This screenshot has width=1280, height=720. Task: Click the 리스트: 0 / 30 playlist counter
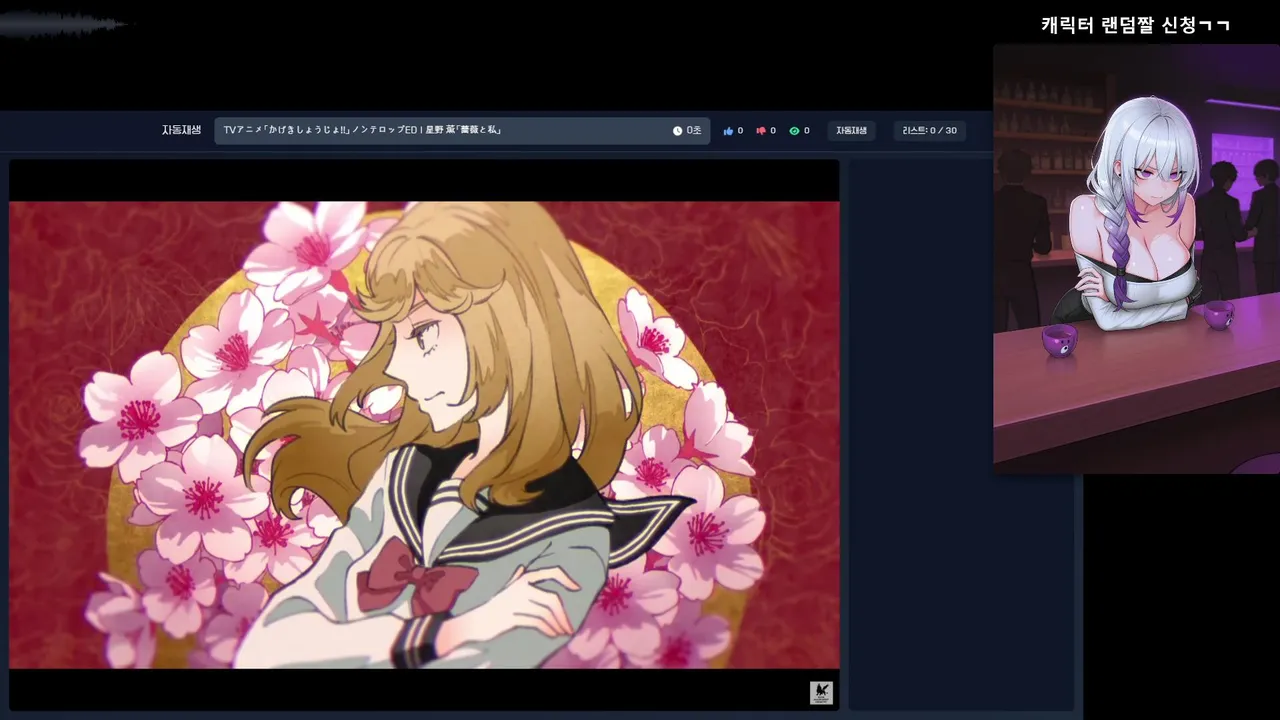929,131
